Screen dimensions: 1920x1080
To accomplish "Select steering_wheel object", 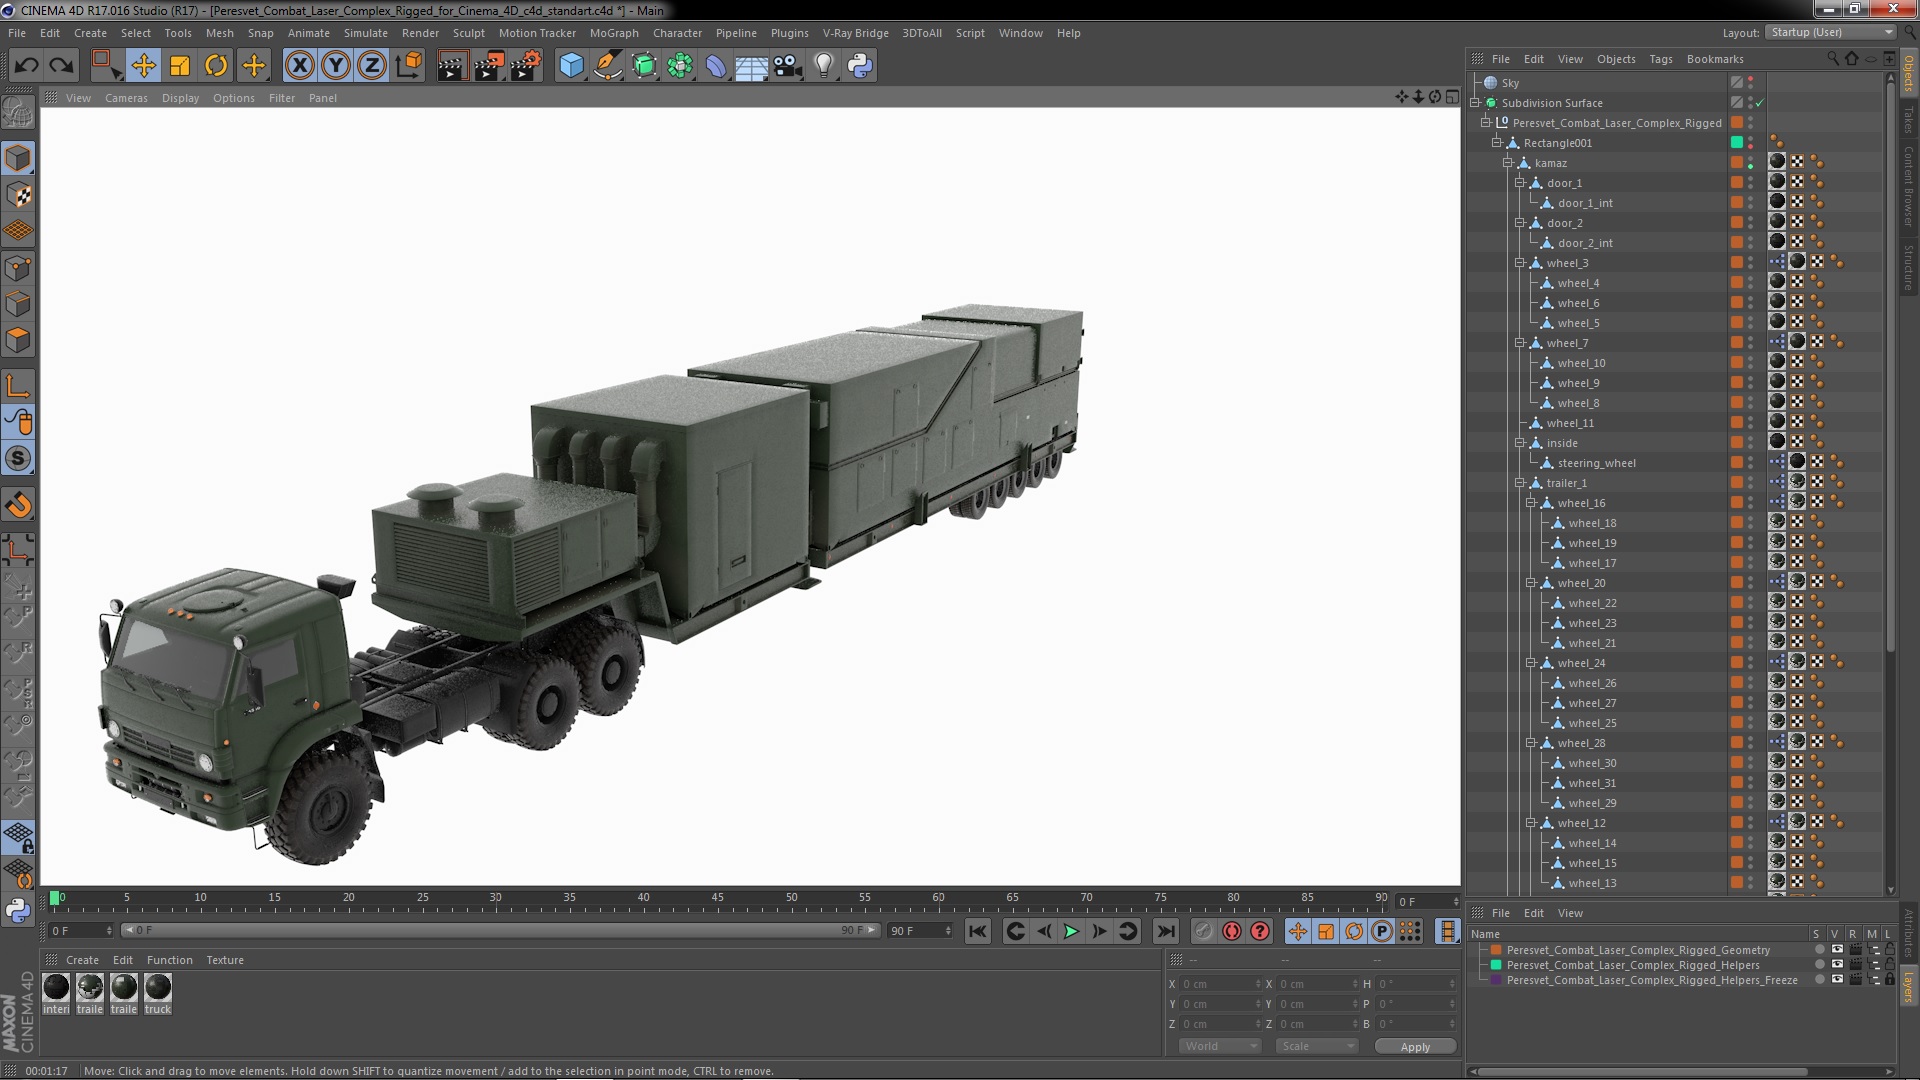I will click(1596, 463).
